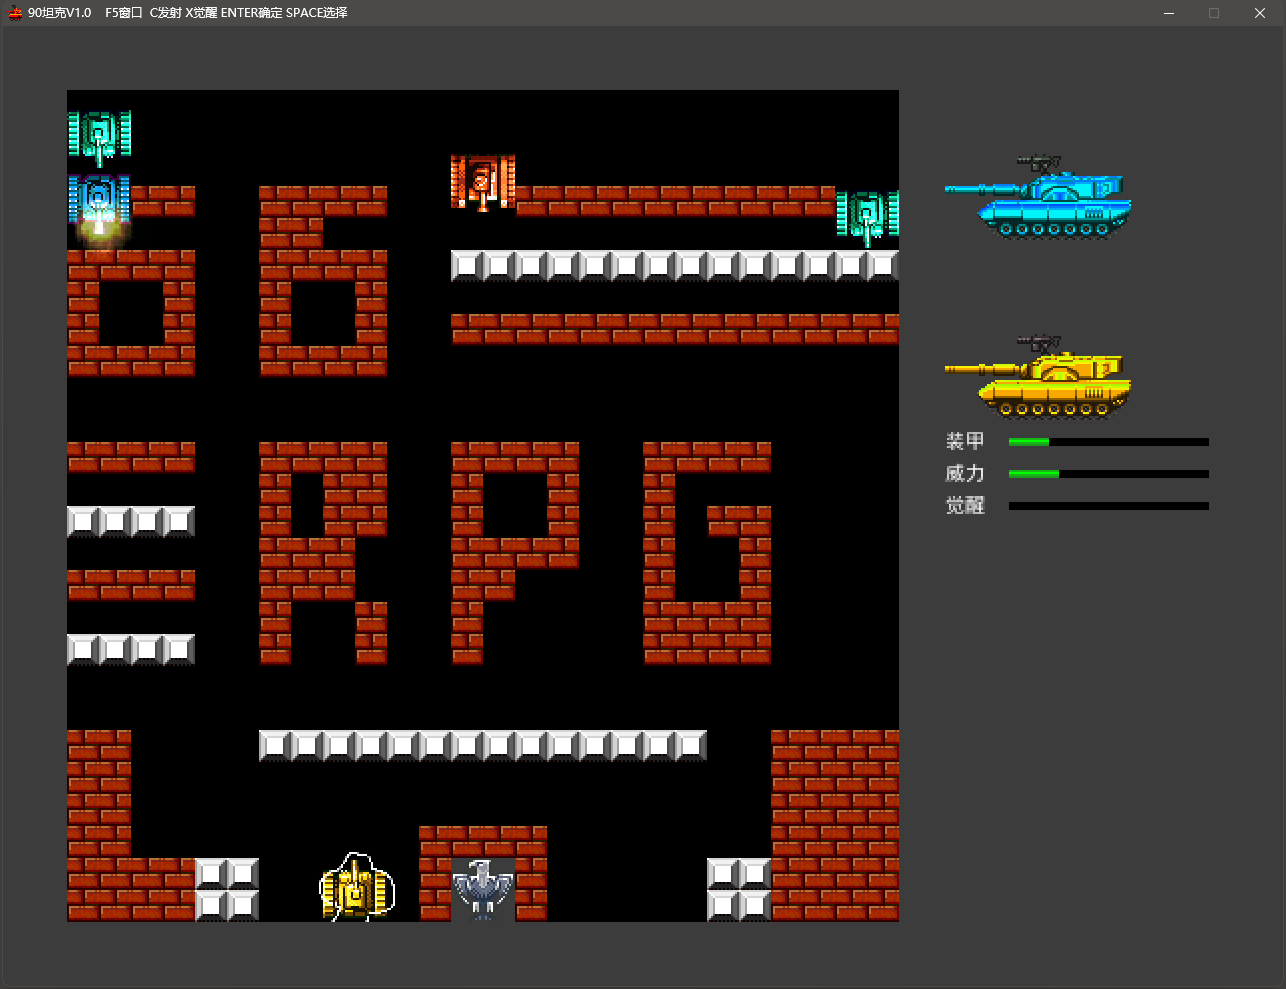This screenshot has width=1286, height=989.
Task: Close the game window
Action: coord(1260,13)
